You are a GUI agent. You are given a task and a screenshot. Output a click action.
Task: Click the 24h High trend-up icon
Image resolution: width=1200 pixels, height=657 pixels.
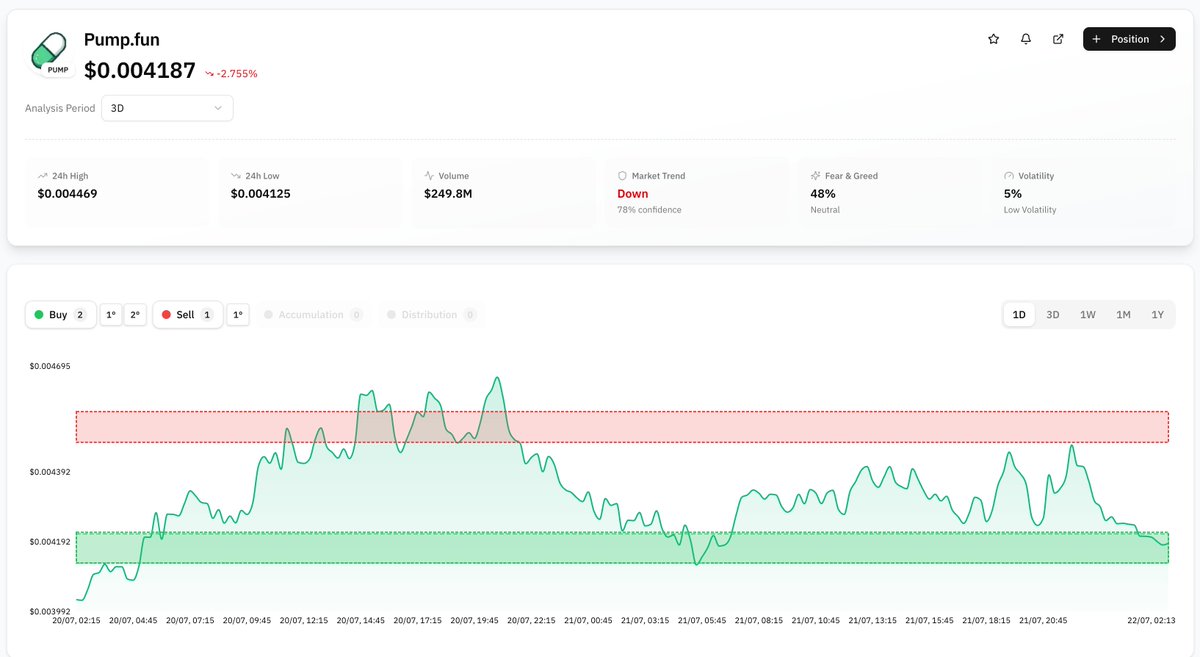[x=43, y=176]
